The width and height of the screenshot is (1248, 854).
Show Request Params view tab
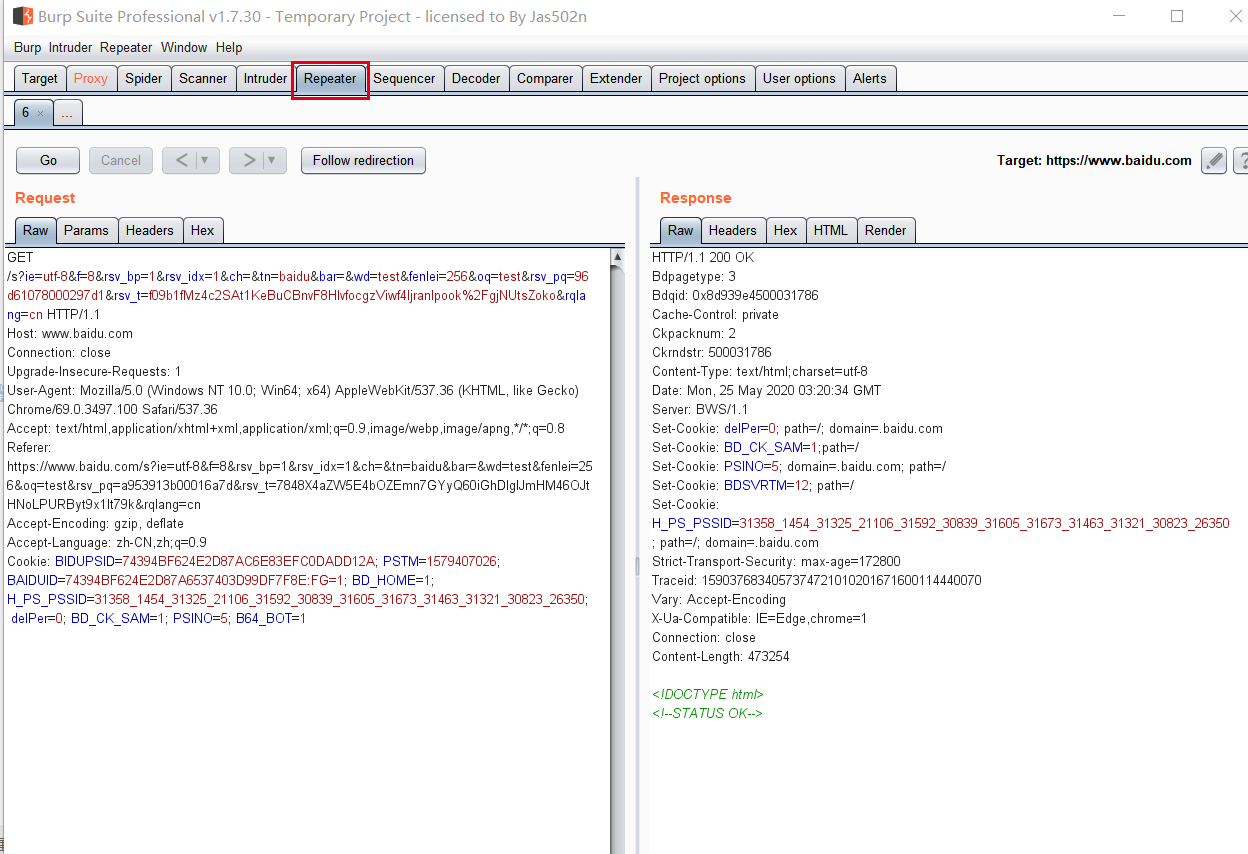[86, 230]
